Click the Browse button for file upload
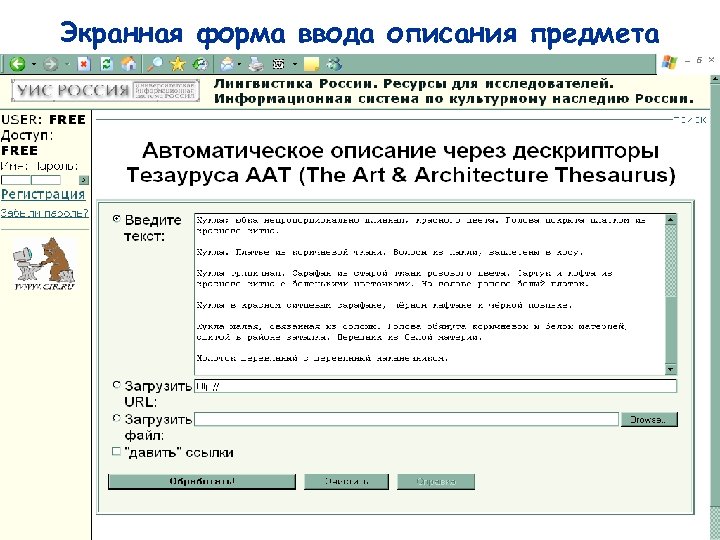The height and width of the screenshot is (540, 720). 649,420
